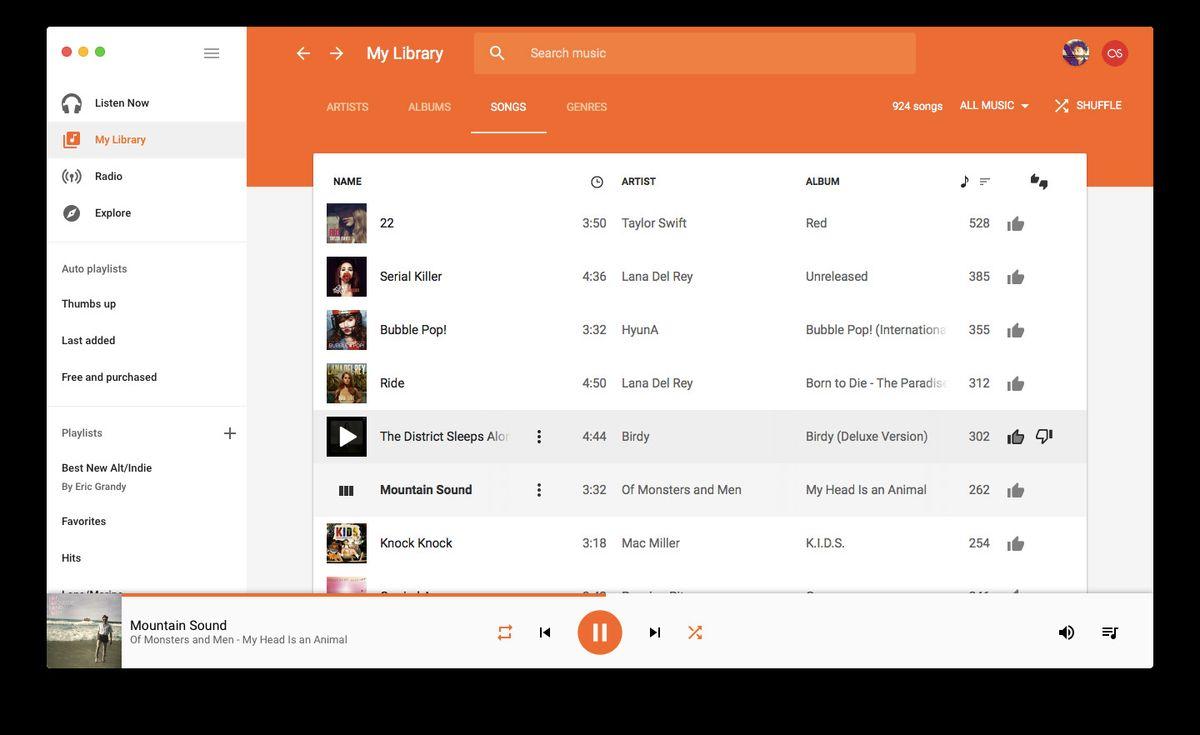This screenshot has height=735, width=1200.
Task: Open more options for Mountain Sound
Action: click(539, 490)
